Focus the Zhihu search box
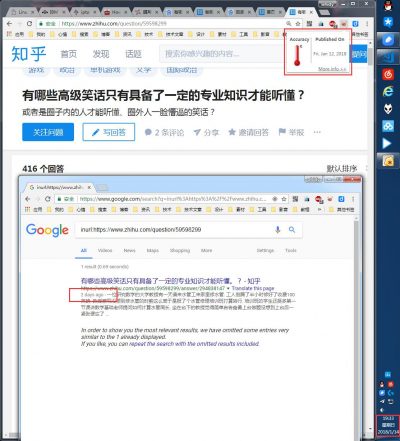The image size is (400, 441). point(222,54)
